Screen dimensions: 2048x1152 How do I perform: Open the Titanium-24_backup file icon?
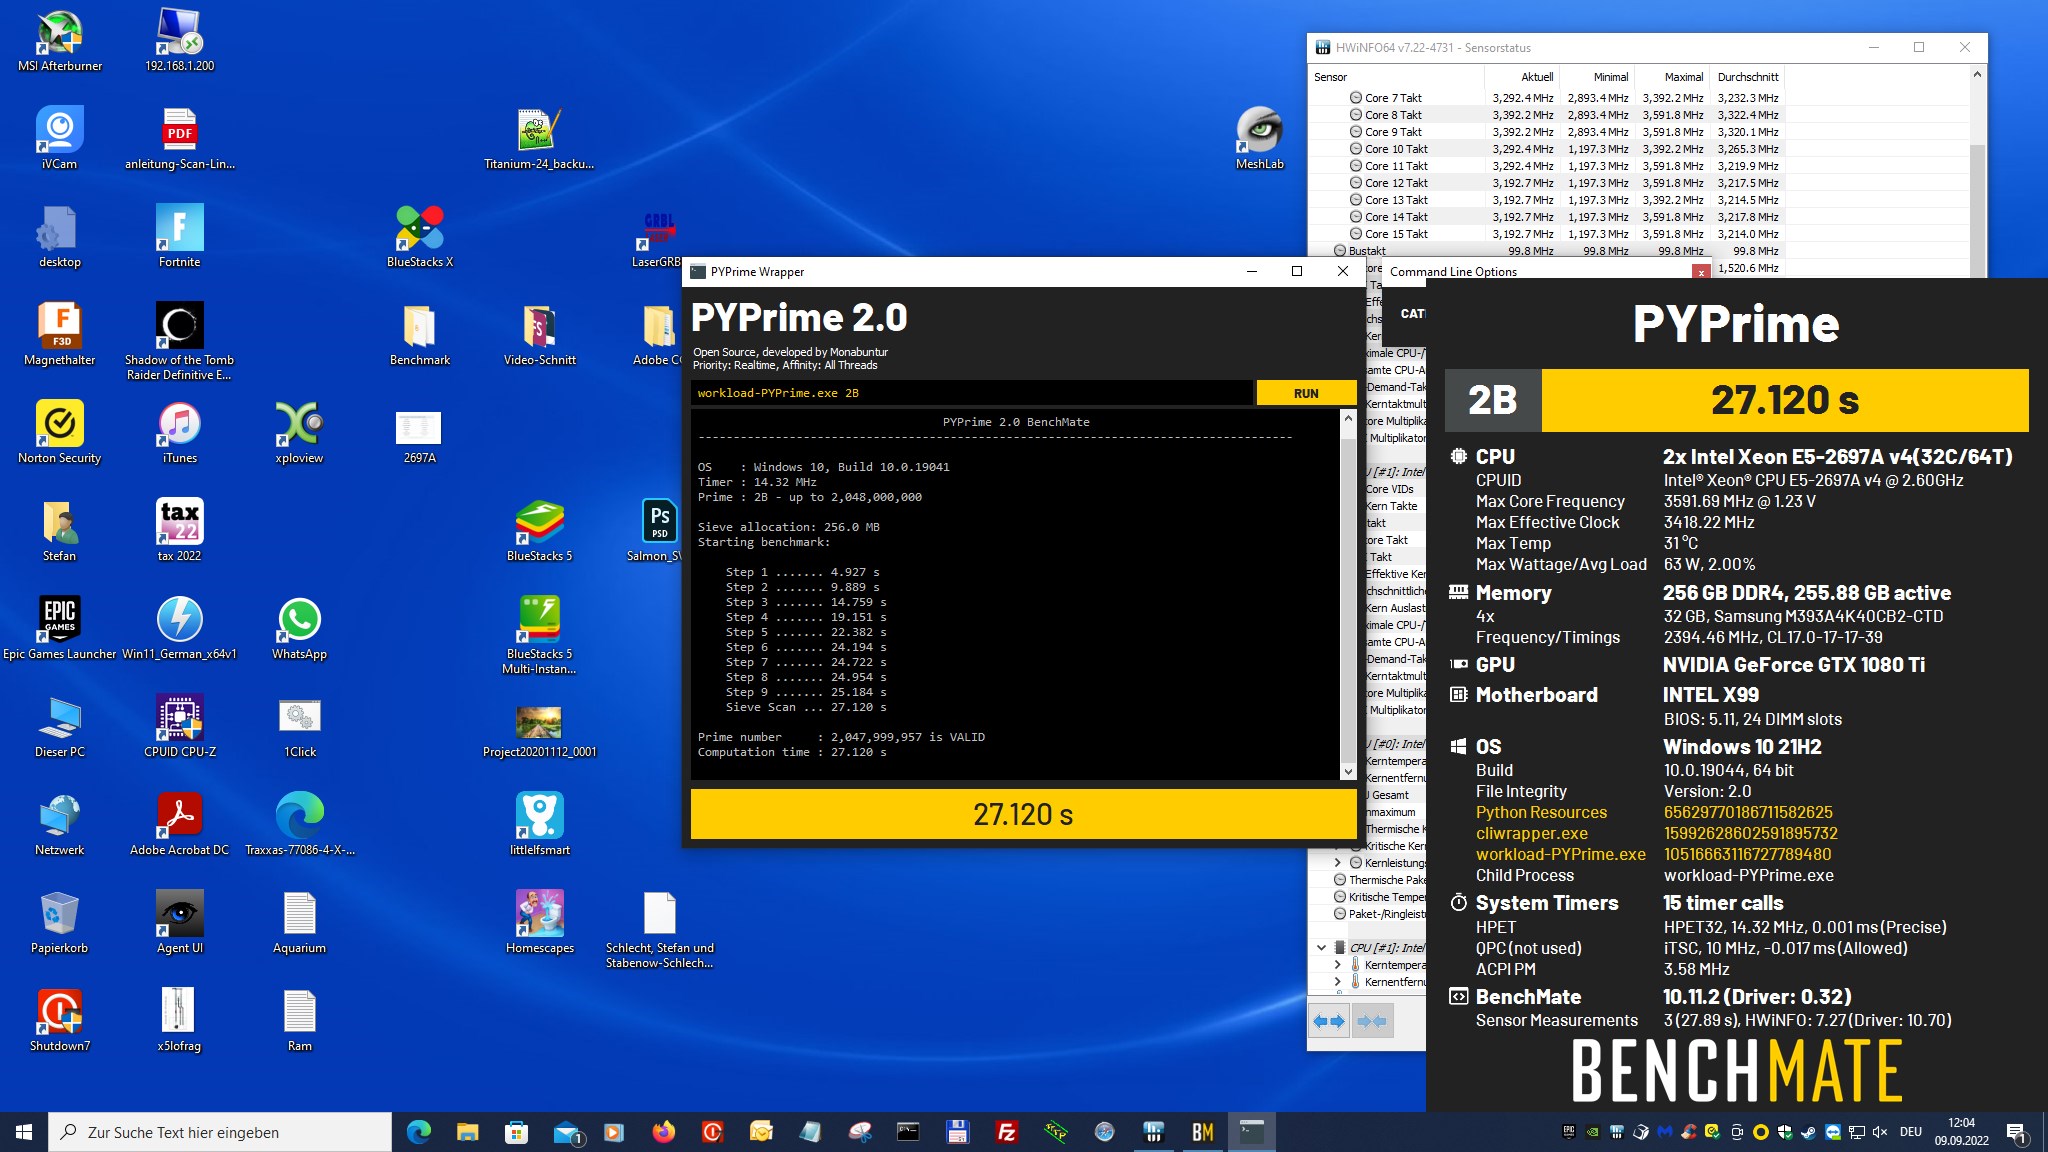click(x=540, y=138)
